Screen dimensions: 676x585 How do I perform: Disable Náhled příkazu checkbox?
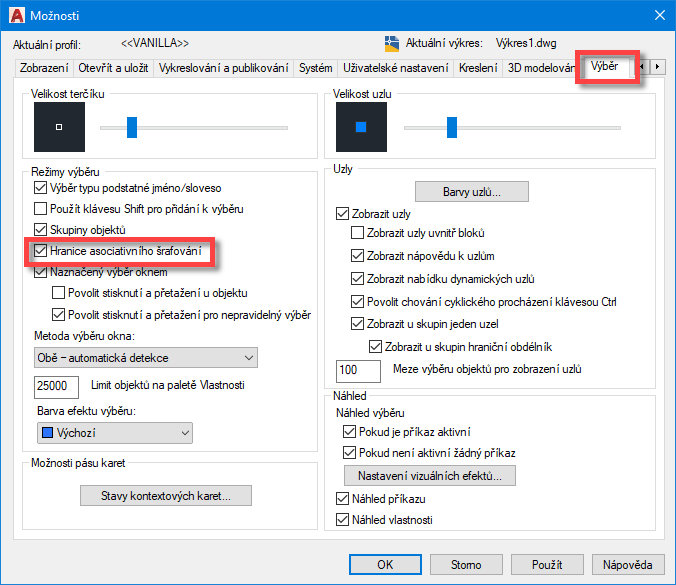[342, 499]
